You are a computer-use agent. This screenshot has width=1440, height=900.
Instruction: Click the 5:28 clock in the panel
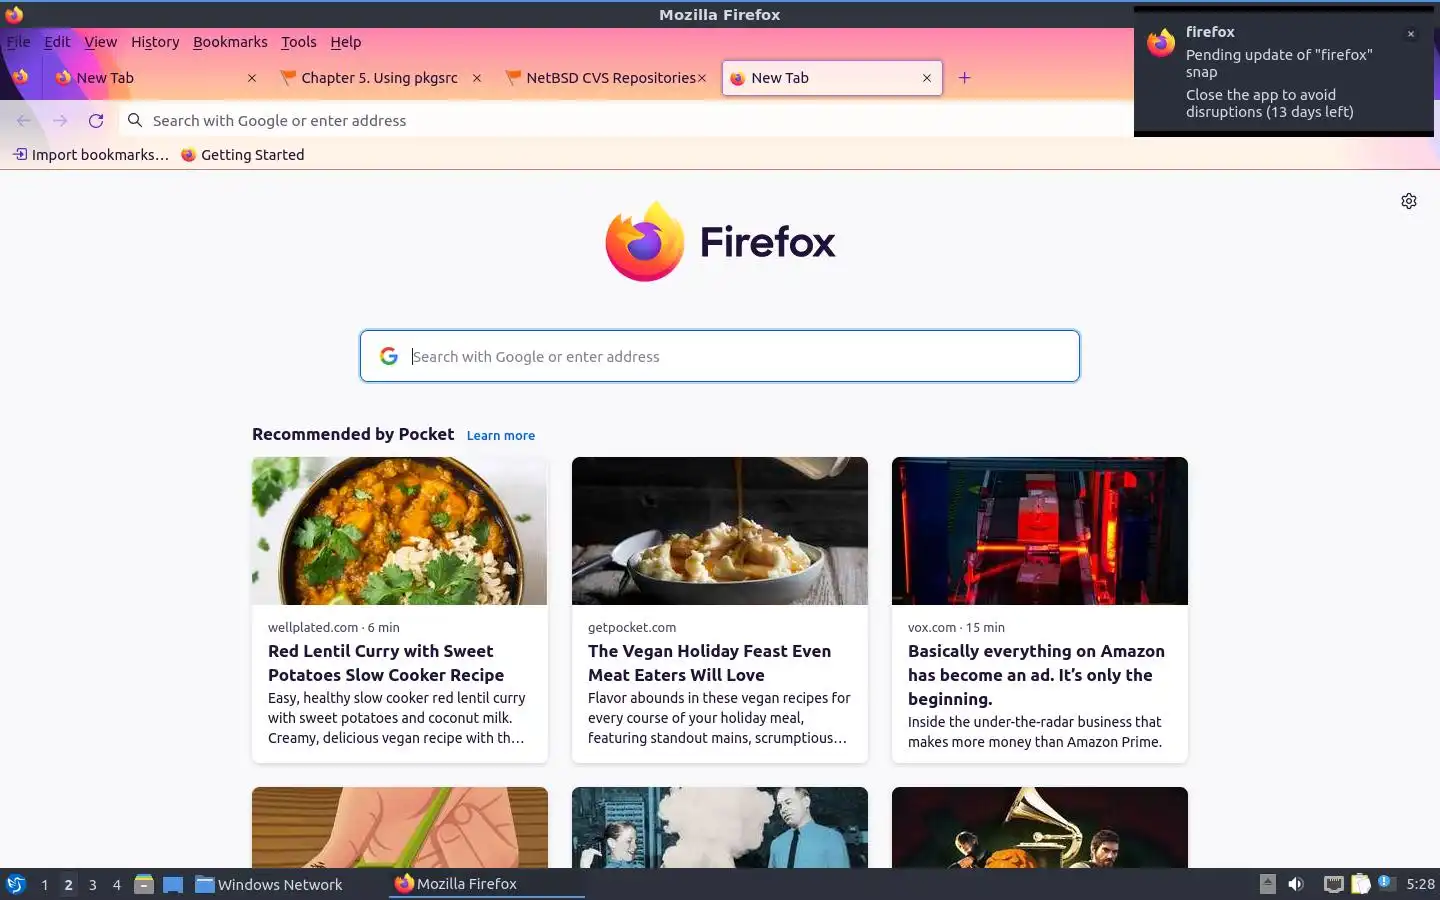tap(1420, 884)
